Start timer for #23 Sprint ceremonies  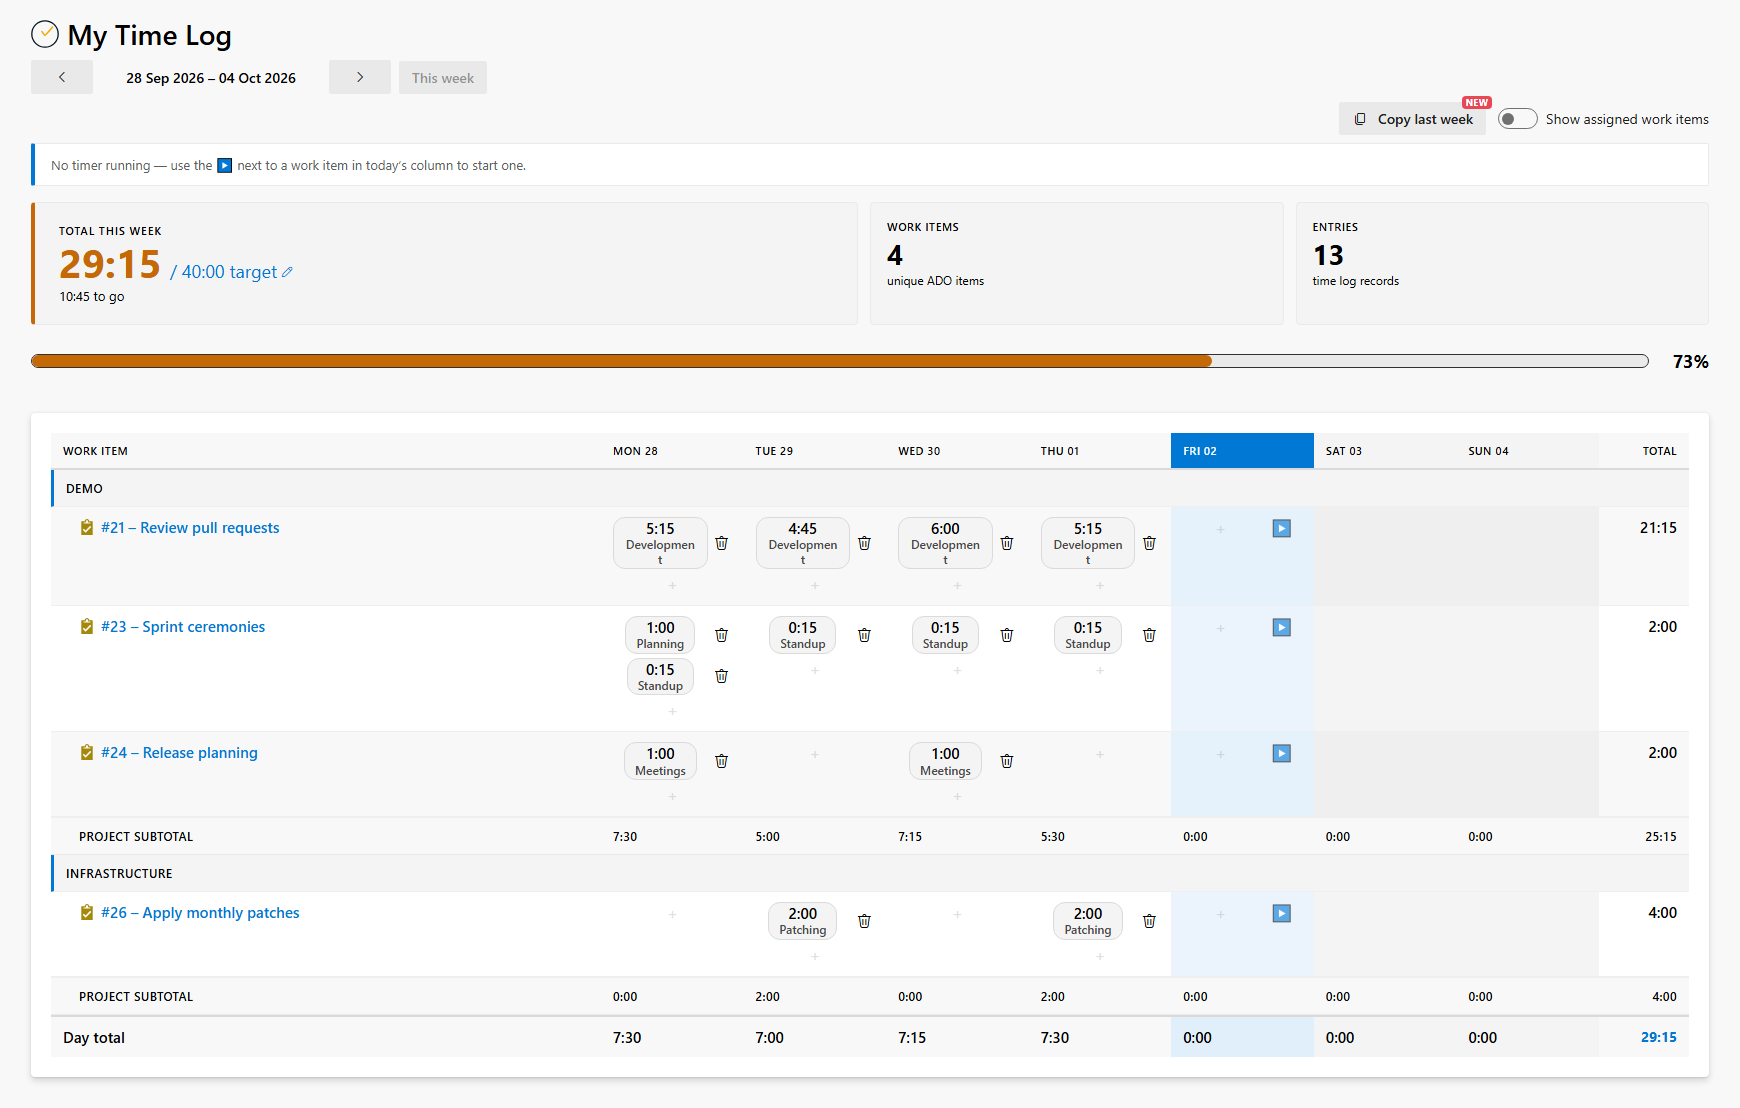pyautogui.click(x=1281, y=627)
